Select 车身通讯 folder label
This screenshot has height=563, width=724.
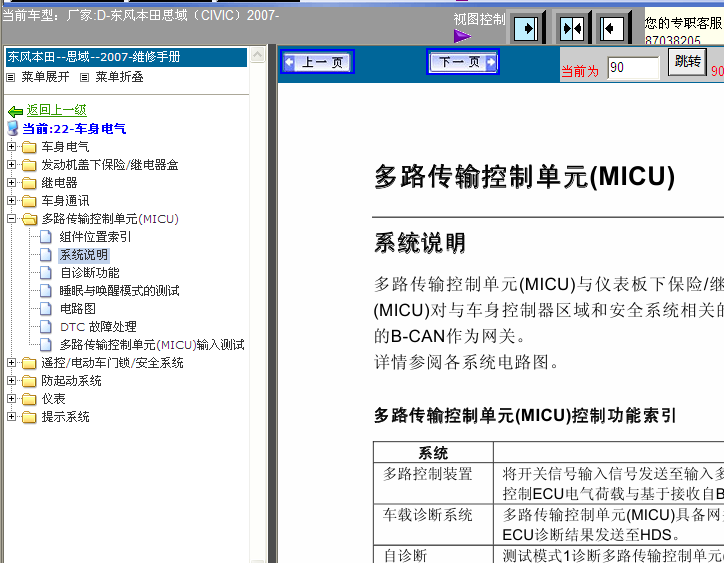point(65,201)
